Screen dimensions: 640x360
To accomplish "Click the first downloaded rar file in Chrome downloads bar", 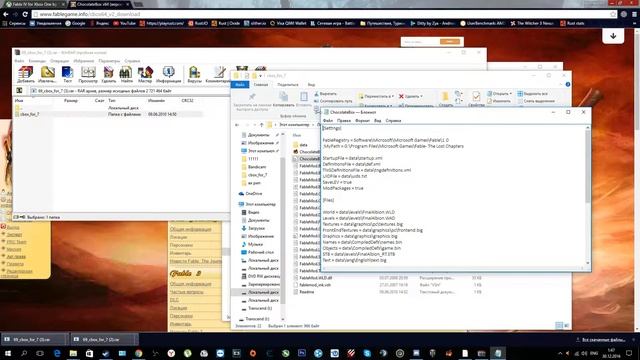I will pyautogui.click(x=33, y=339).
